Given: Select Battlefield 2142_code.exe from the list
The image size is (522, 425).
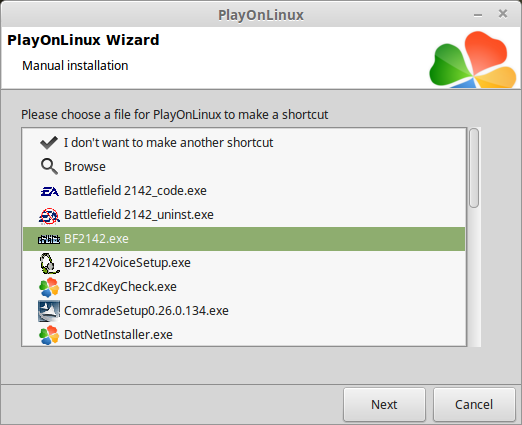Looking at the screenshot, I should click(135, 191).
